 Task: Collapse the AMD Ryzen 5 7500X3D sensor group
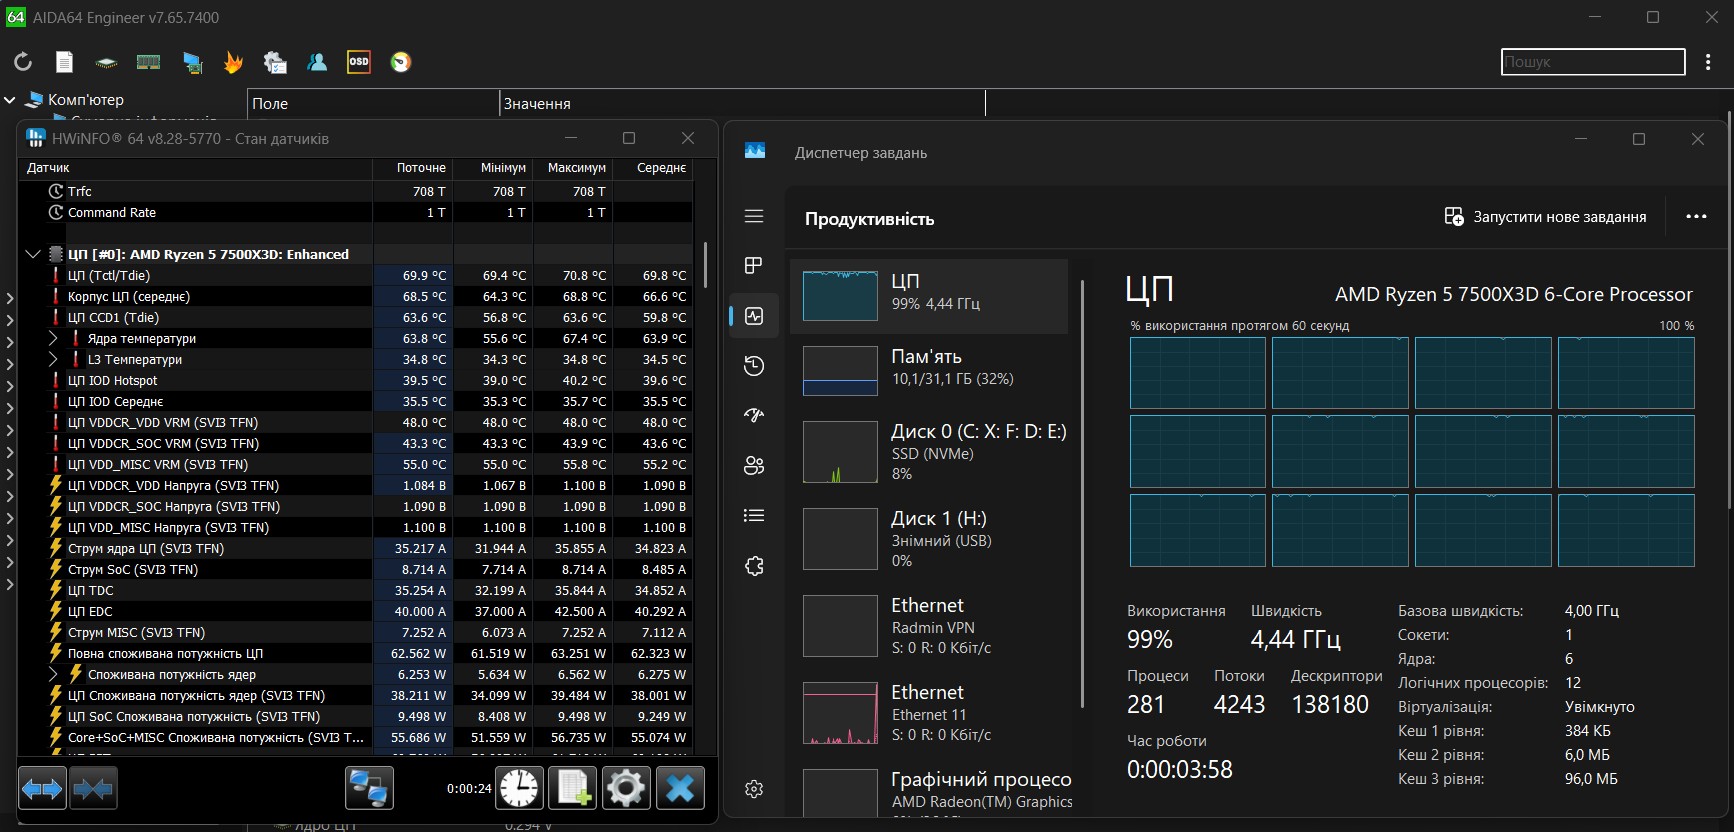click(x=33, y=254)
